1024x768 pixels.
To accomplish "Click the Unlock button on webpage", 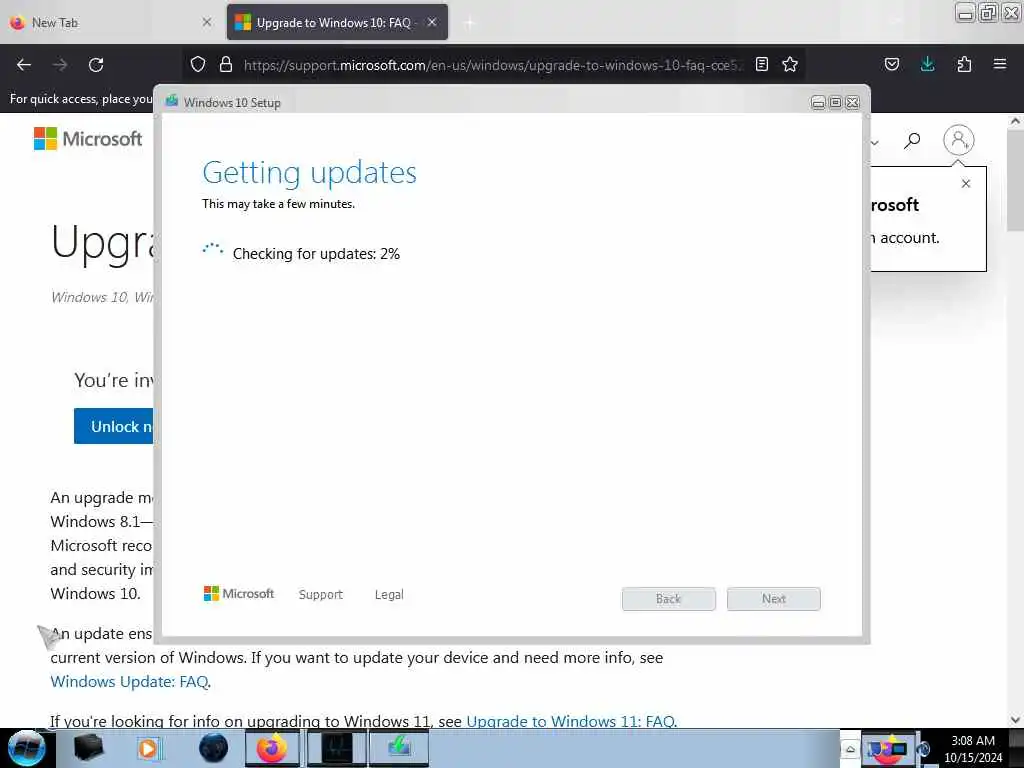I will (x=114, y=426).
